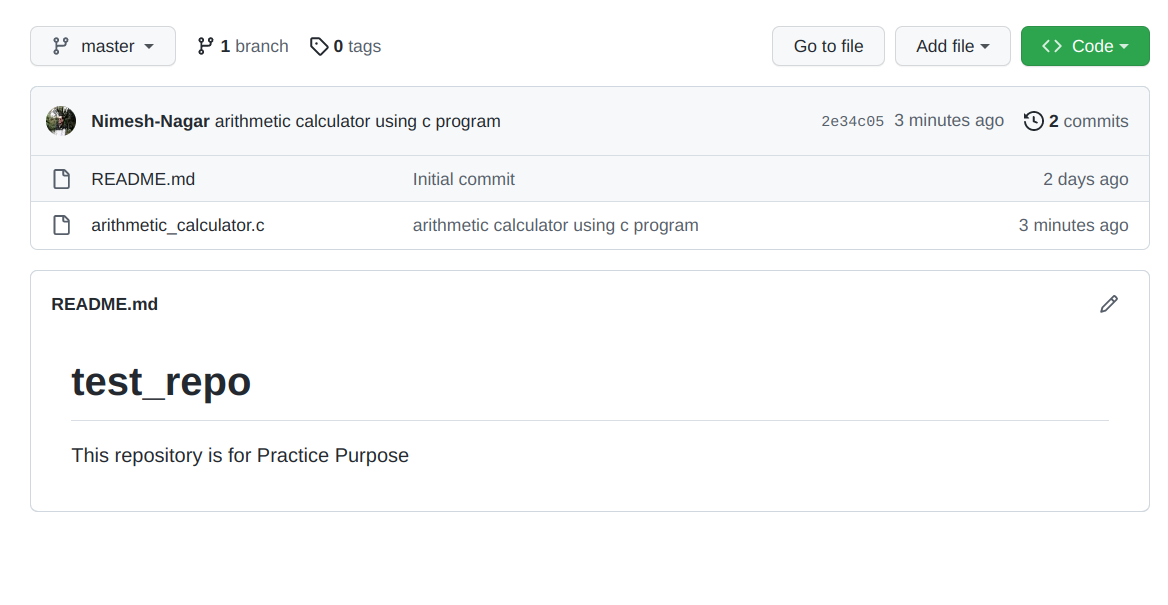Screen dimensions: 1168x605
Task: Click the file icon next to README.md
Action: pyautogui.click(x=62, y=180)
